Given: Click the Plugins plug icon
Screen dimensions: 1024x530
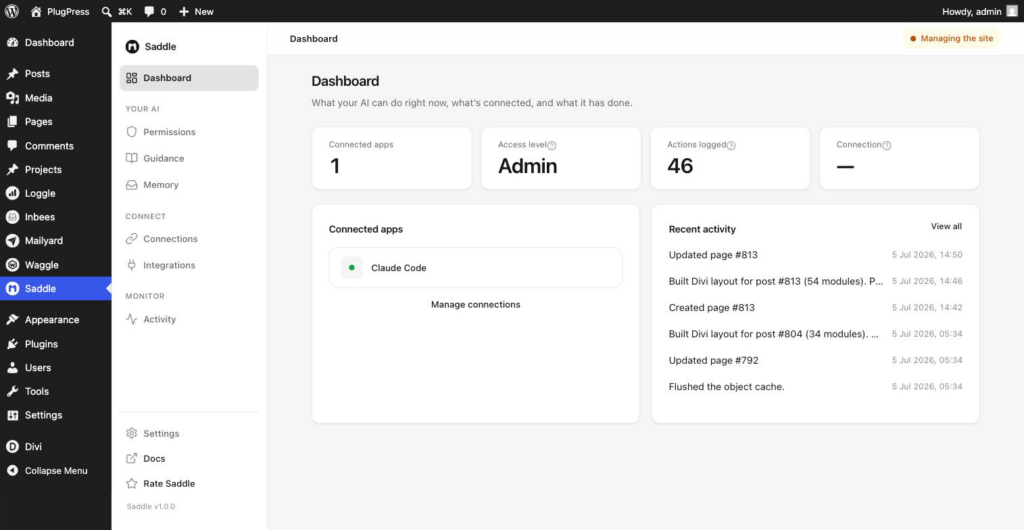Looking at the screenshot, I should pos(12,344).
